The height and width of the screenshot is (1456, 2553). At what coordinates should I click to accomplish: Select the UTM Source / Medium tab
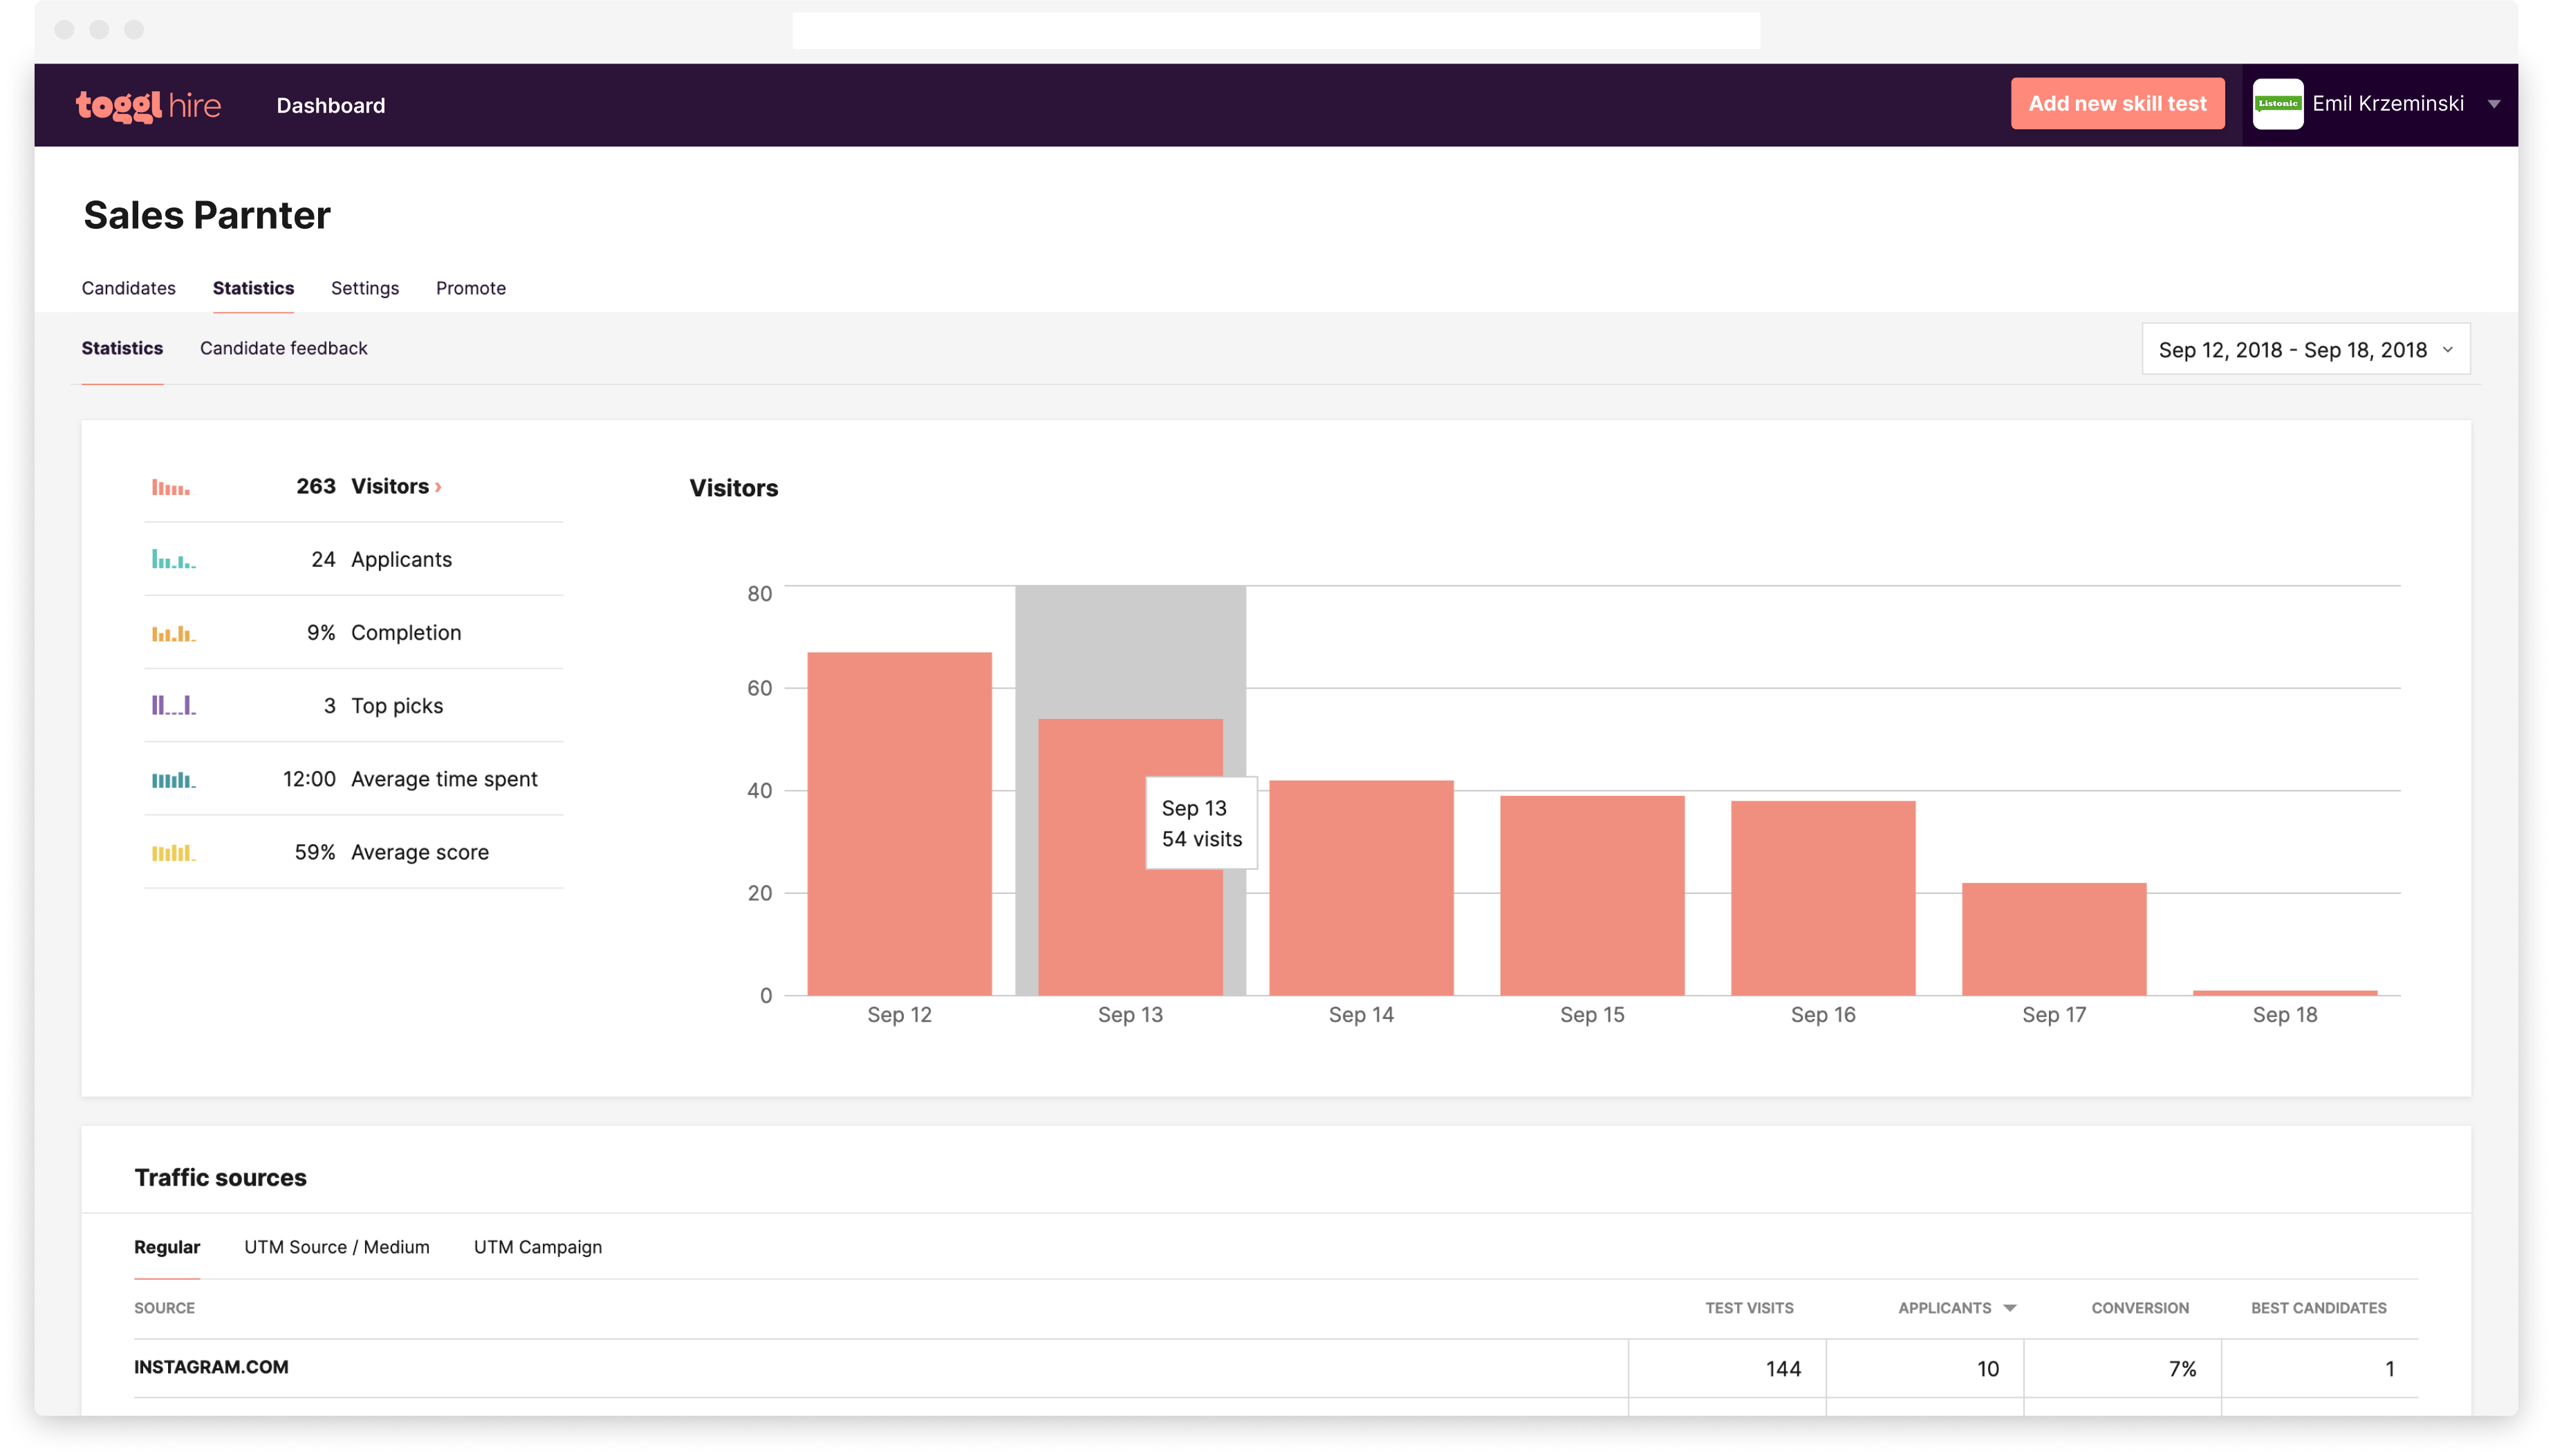pyautogui.click(x=336, y=1247)
